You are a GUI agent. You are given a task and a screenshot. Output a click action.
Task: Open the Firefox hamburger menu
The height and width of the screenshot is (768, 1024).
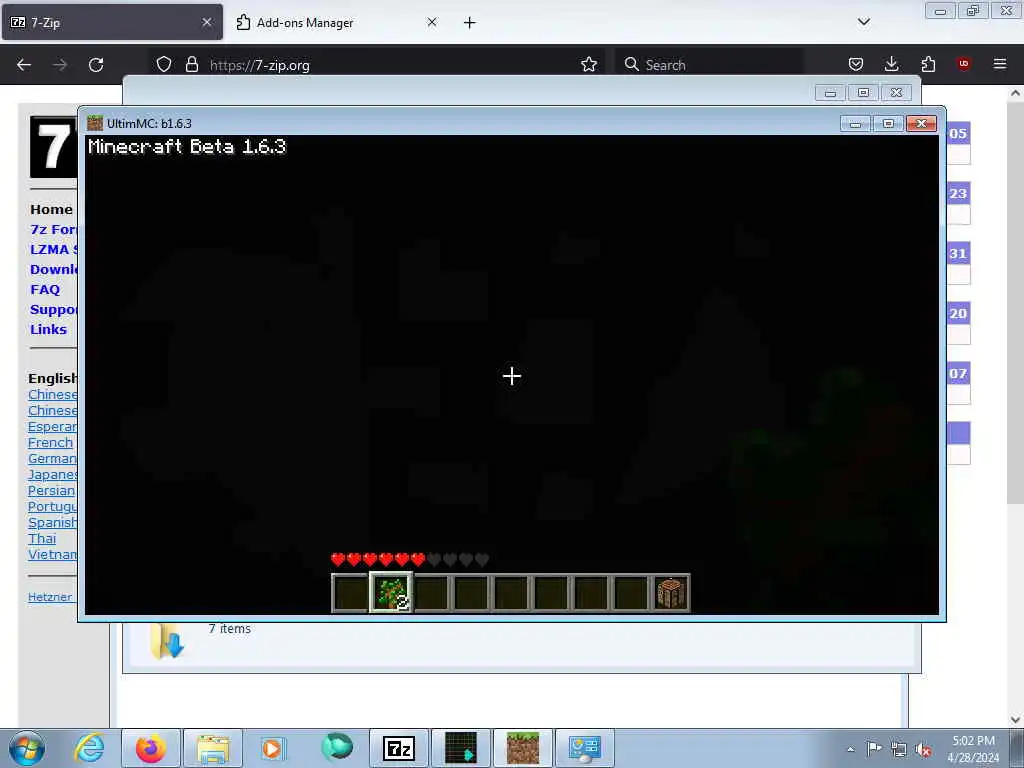[x=1000, y=64]
